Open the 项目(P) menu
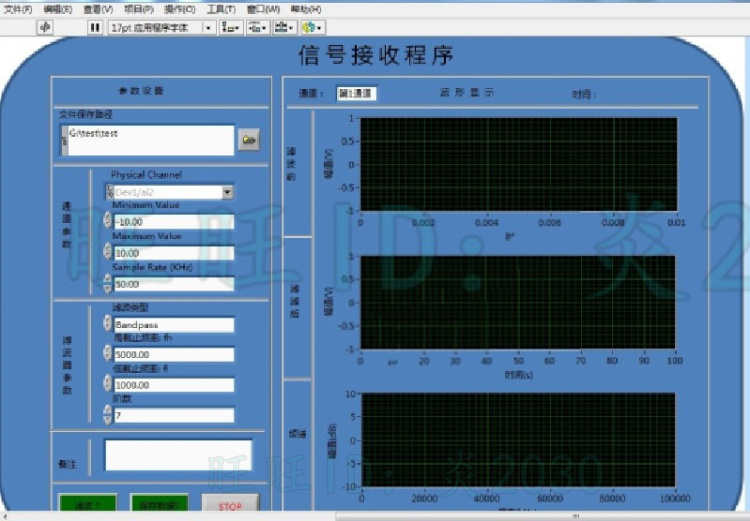Viewport: 750px width, 521px height. coord(139,9)
